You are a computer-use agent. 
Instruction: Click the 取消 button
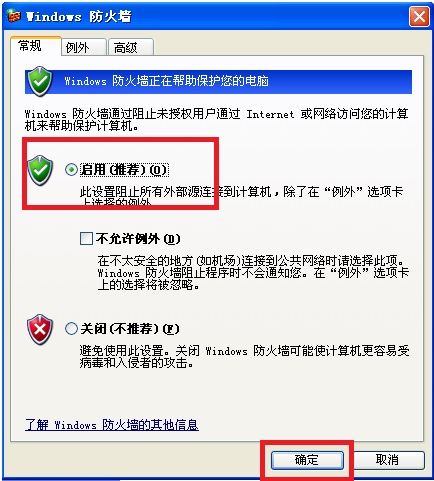point(387,460)
